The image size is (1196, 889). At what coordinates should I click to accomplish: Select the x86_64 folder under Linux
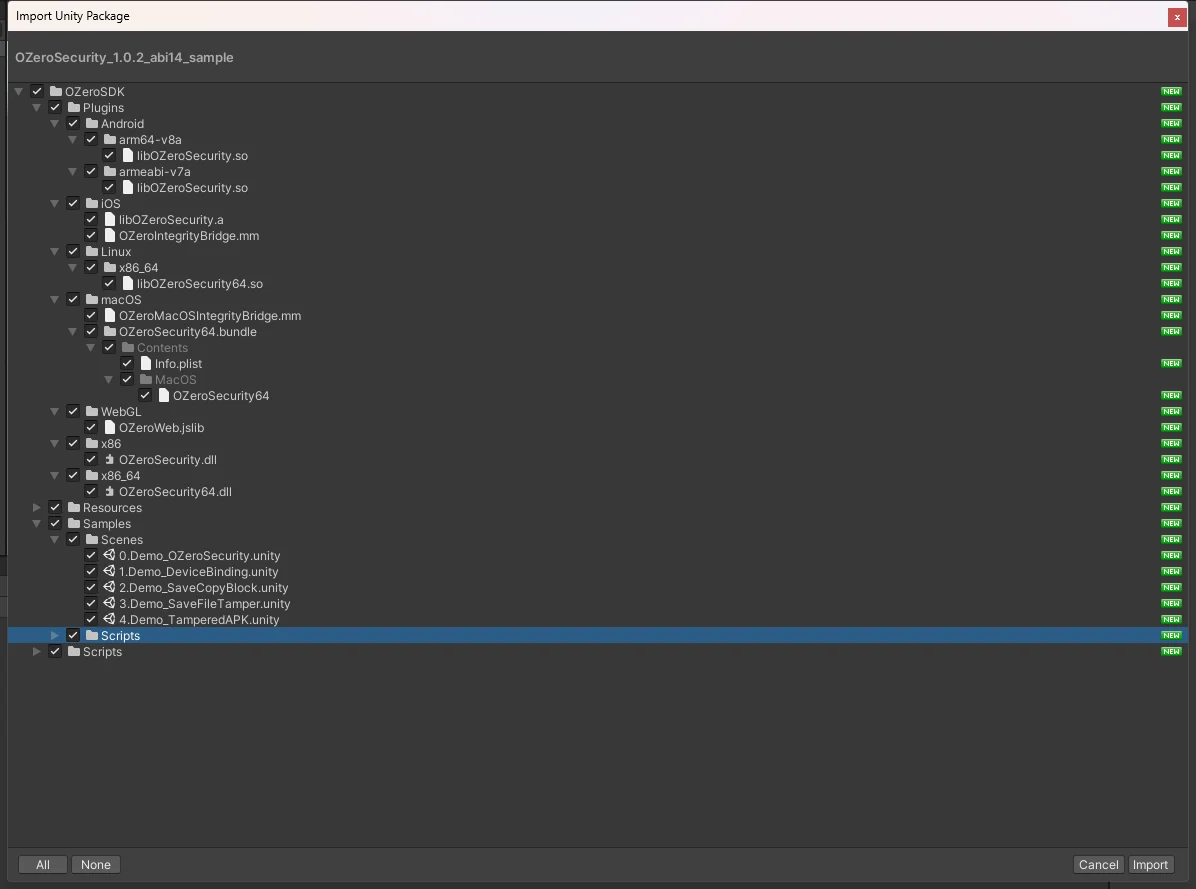(x=598, y=268)
